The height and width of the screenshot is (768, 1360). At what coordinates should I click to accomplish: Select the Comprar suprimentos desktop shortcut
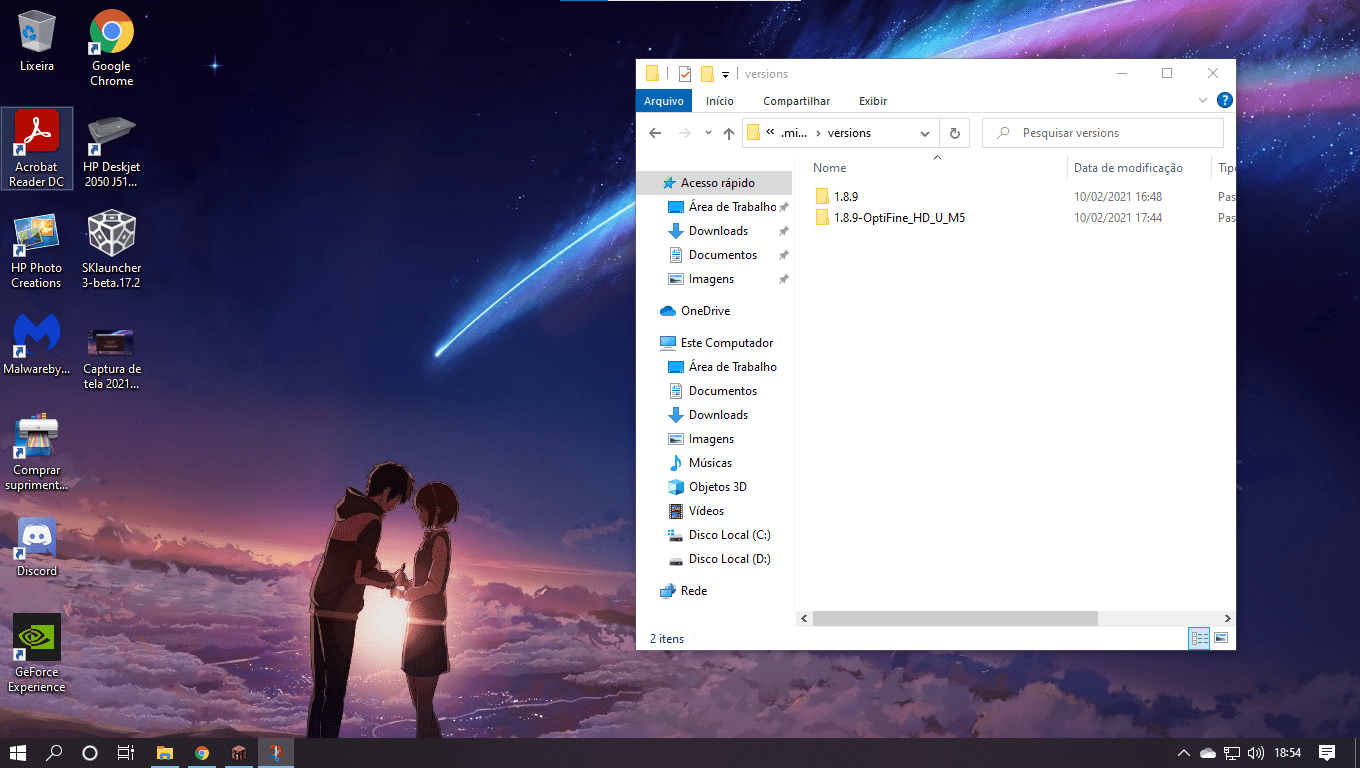(37, 452)
